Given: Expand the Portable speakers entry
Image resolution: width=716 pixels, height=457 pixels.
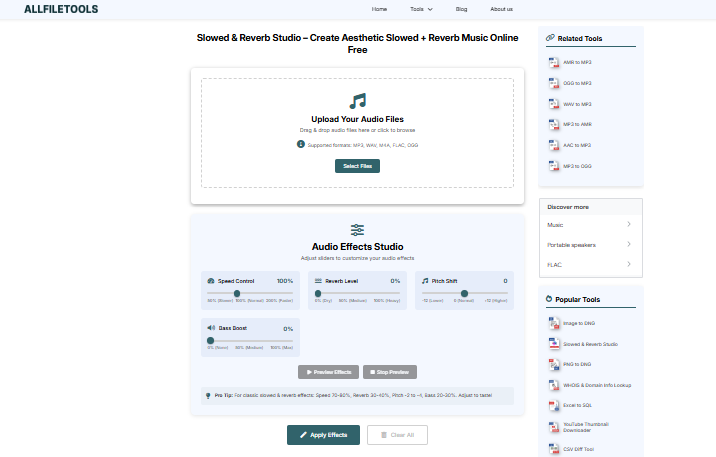Looking at the screenshot, I should 628,244.
